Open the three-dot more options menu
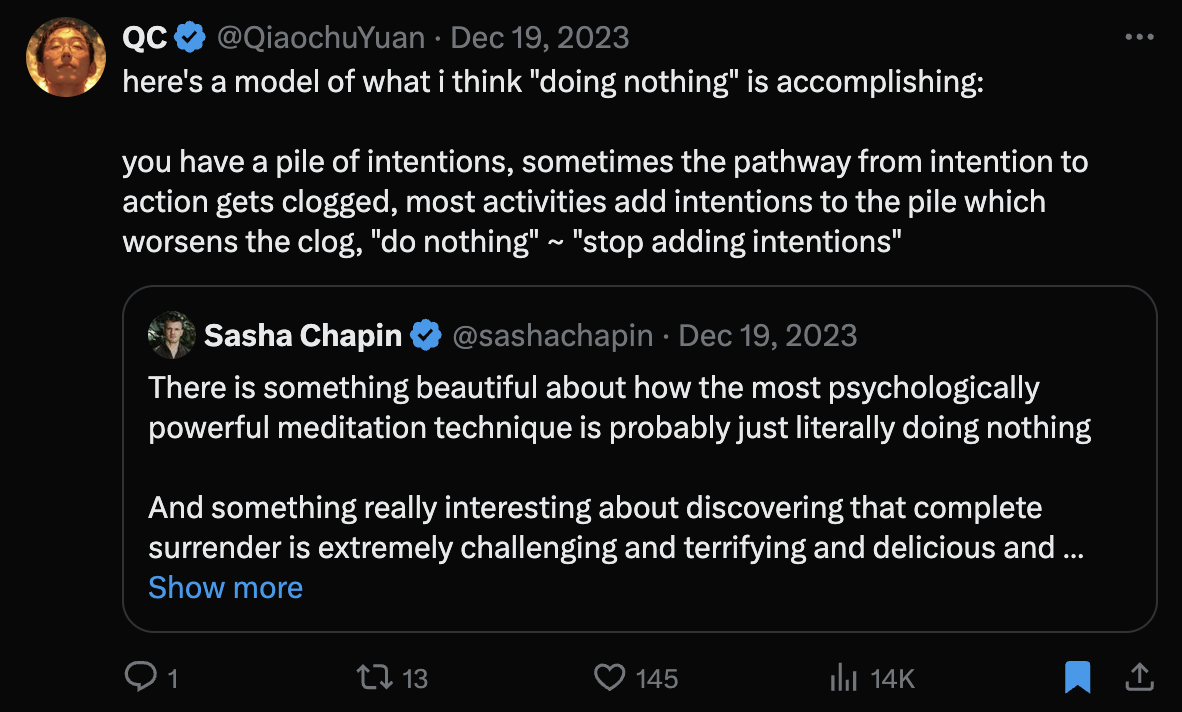This screenshot has width=1182, height=712. (1139, 38)
